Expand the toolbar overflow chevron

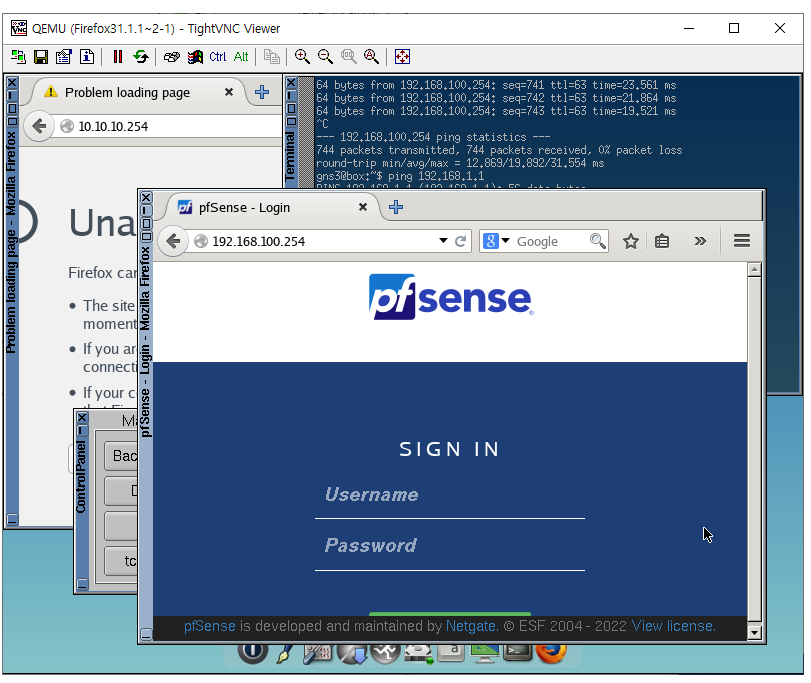point(700,241)
